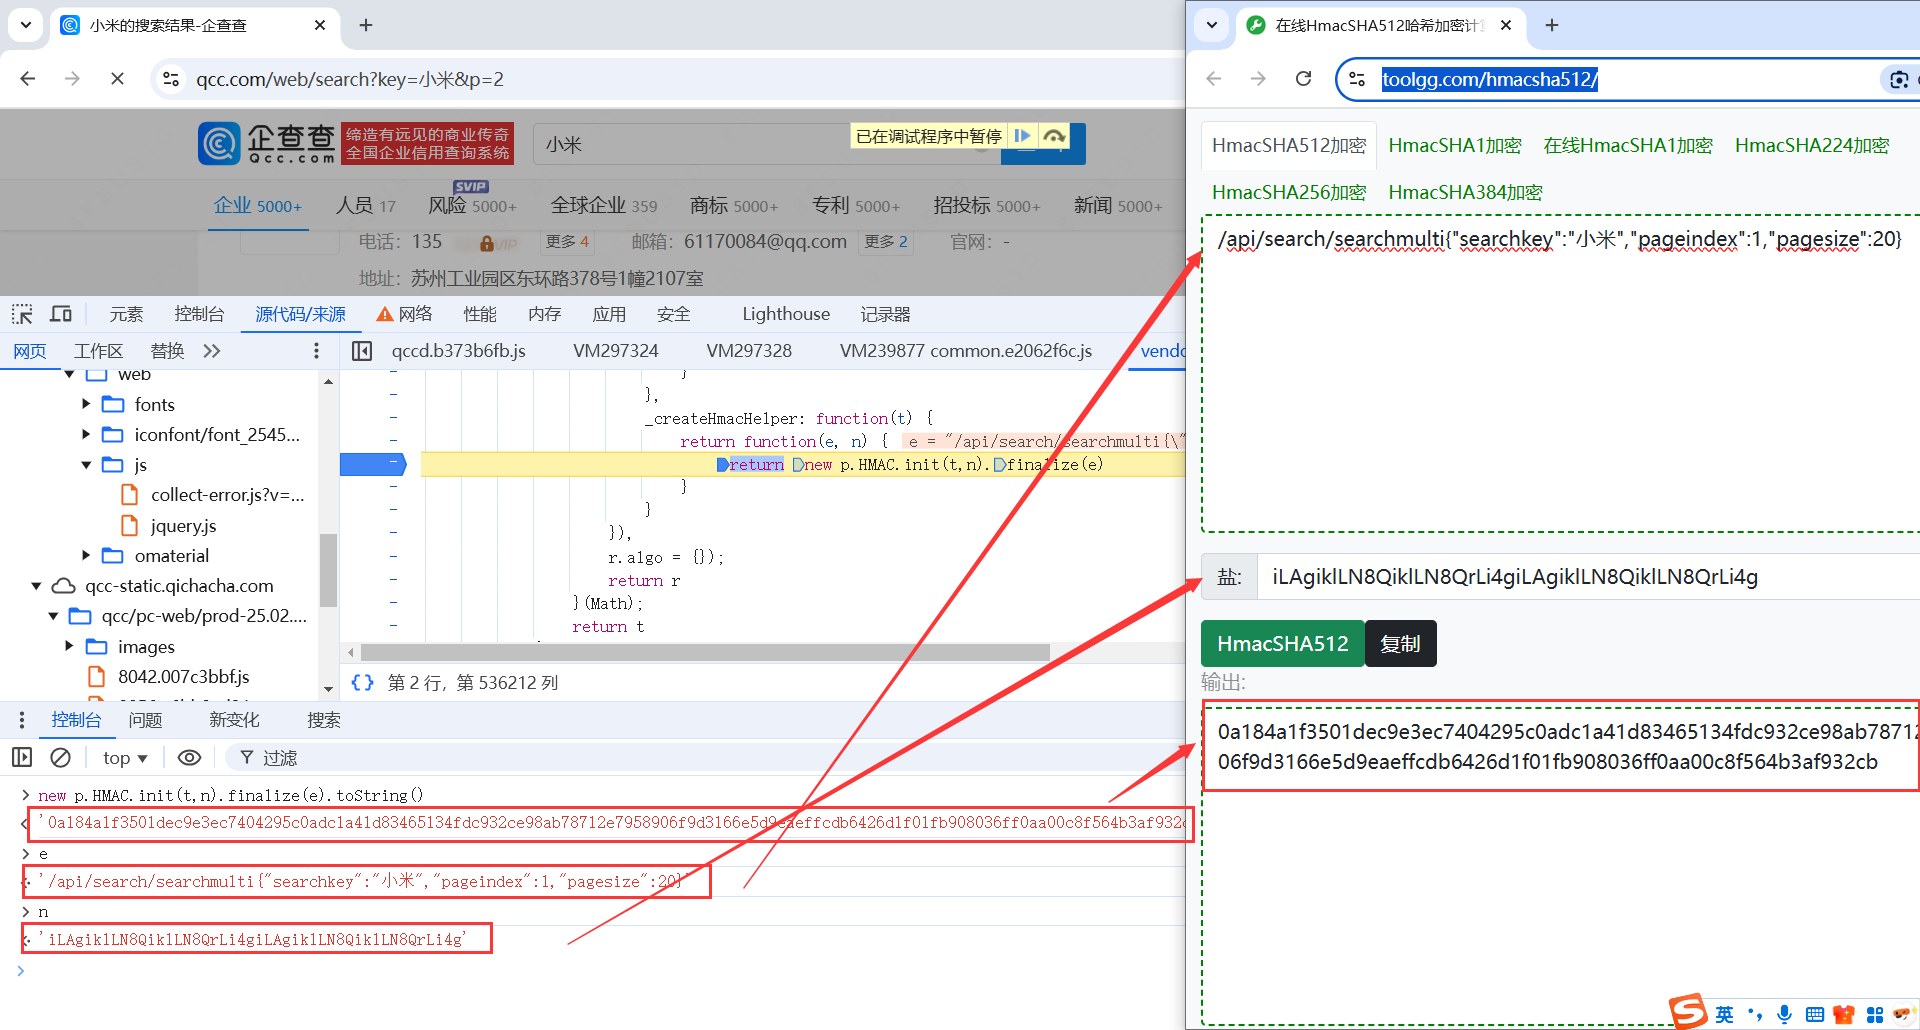Select the qccd.b373b6fb.js editor tab

click(458, 351)
